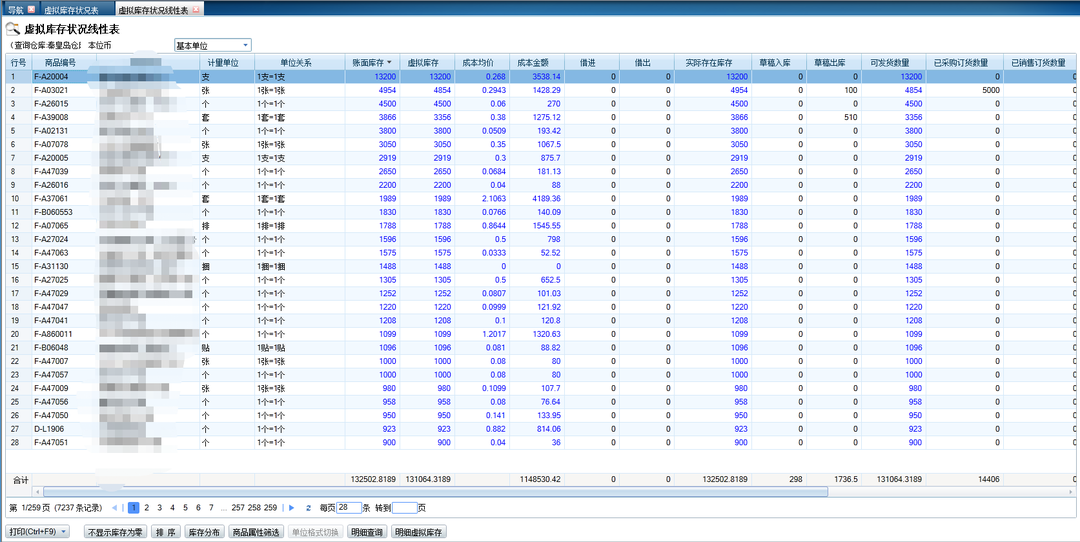Go to previous page using the left arrow icon
Image resolution: width=1080 pixels, height=542 pixels.
coord(116,508)
